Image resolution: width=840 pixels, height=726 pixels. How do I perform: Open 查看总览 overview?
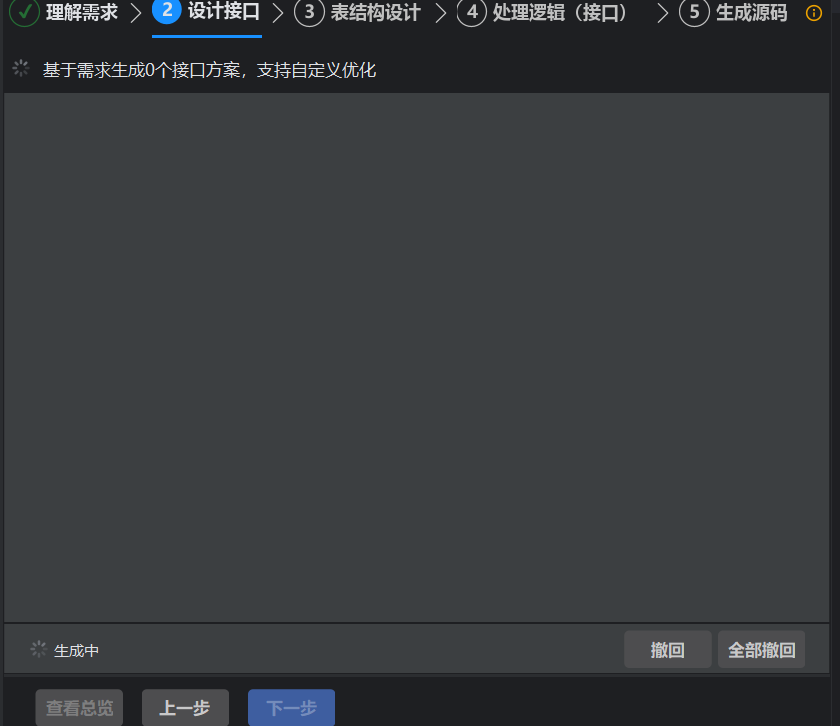tap(78, 708)
